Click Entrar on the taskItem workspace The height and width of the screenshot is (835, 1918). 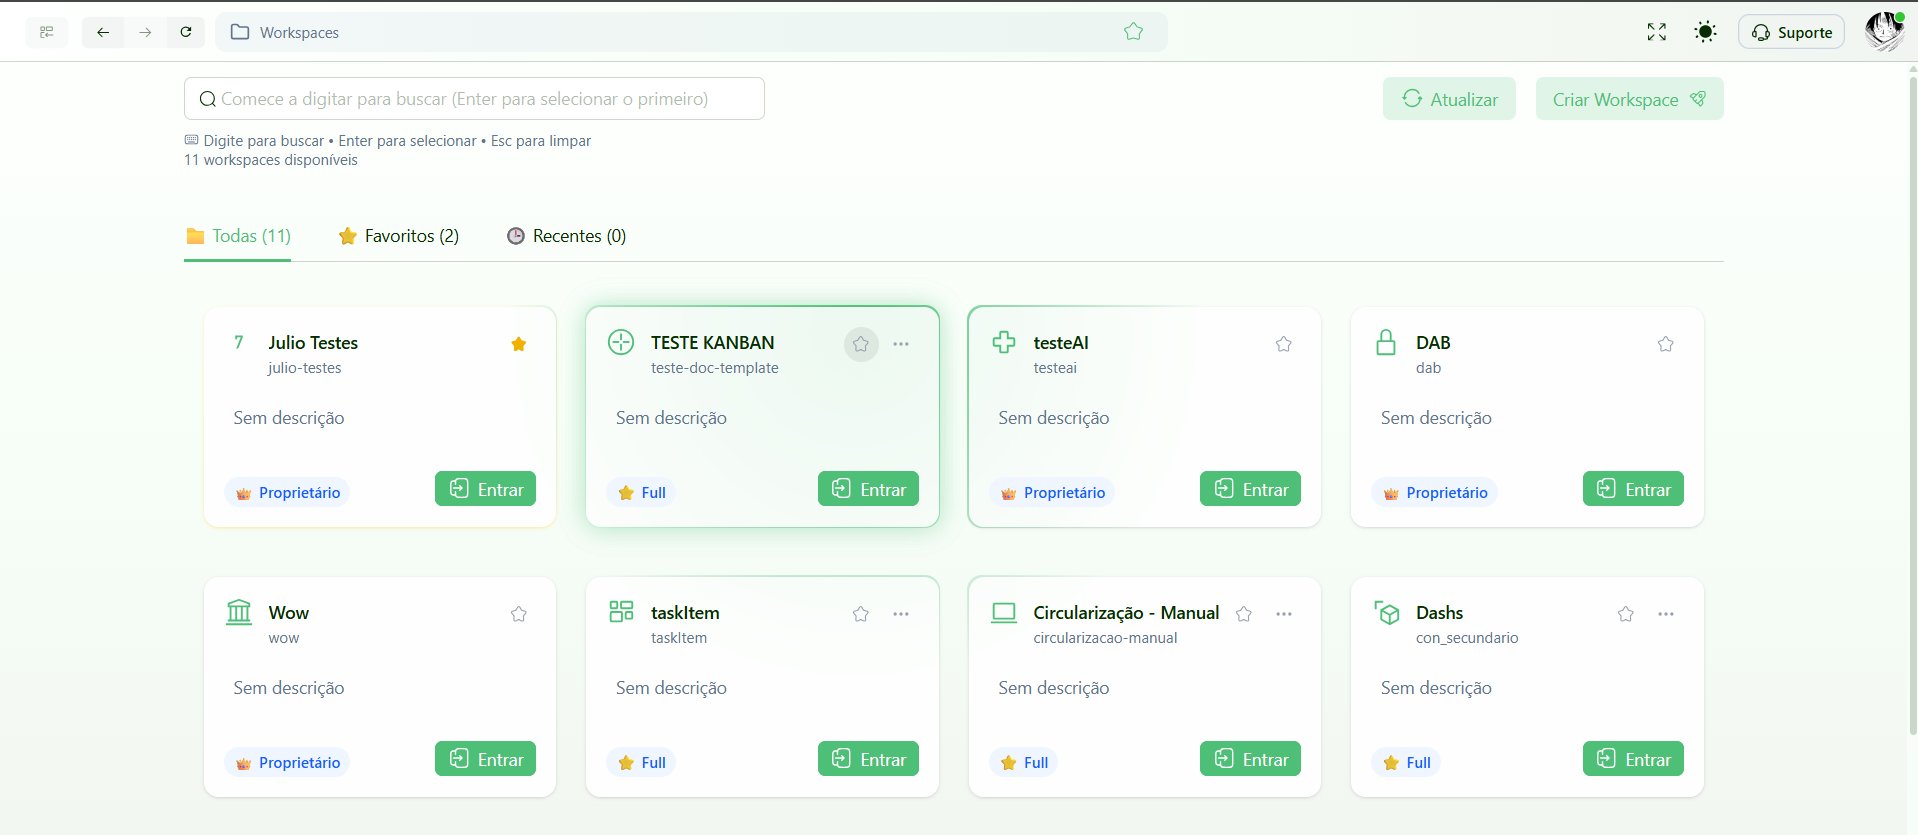(868, 759)
